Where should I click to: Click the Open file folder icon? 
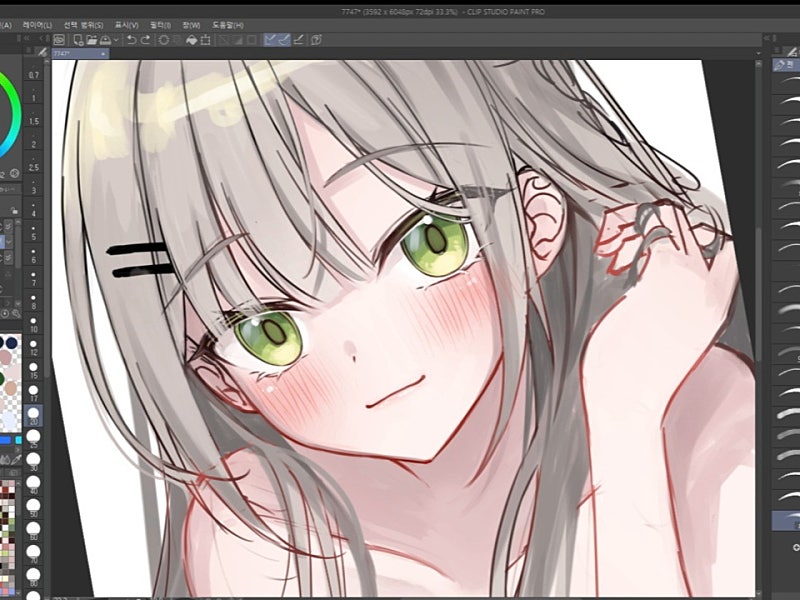point(92,40)
